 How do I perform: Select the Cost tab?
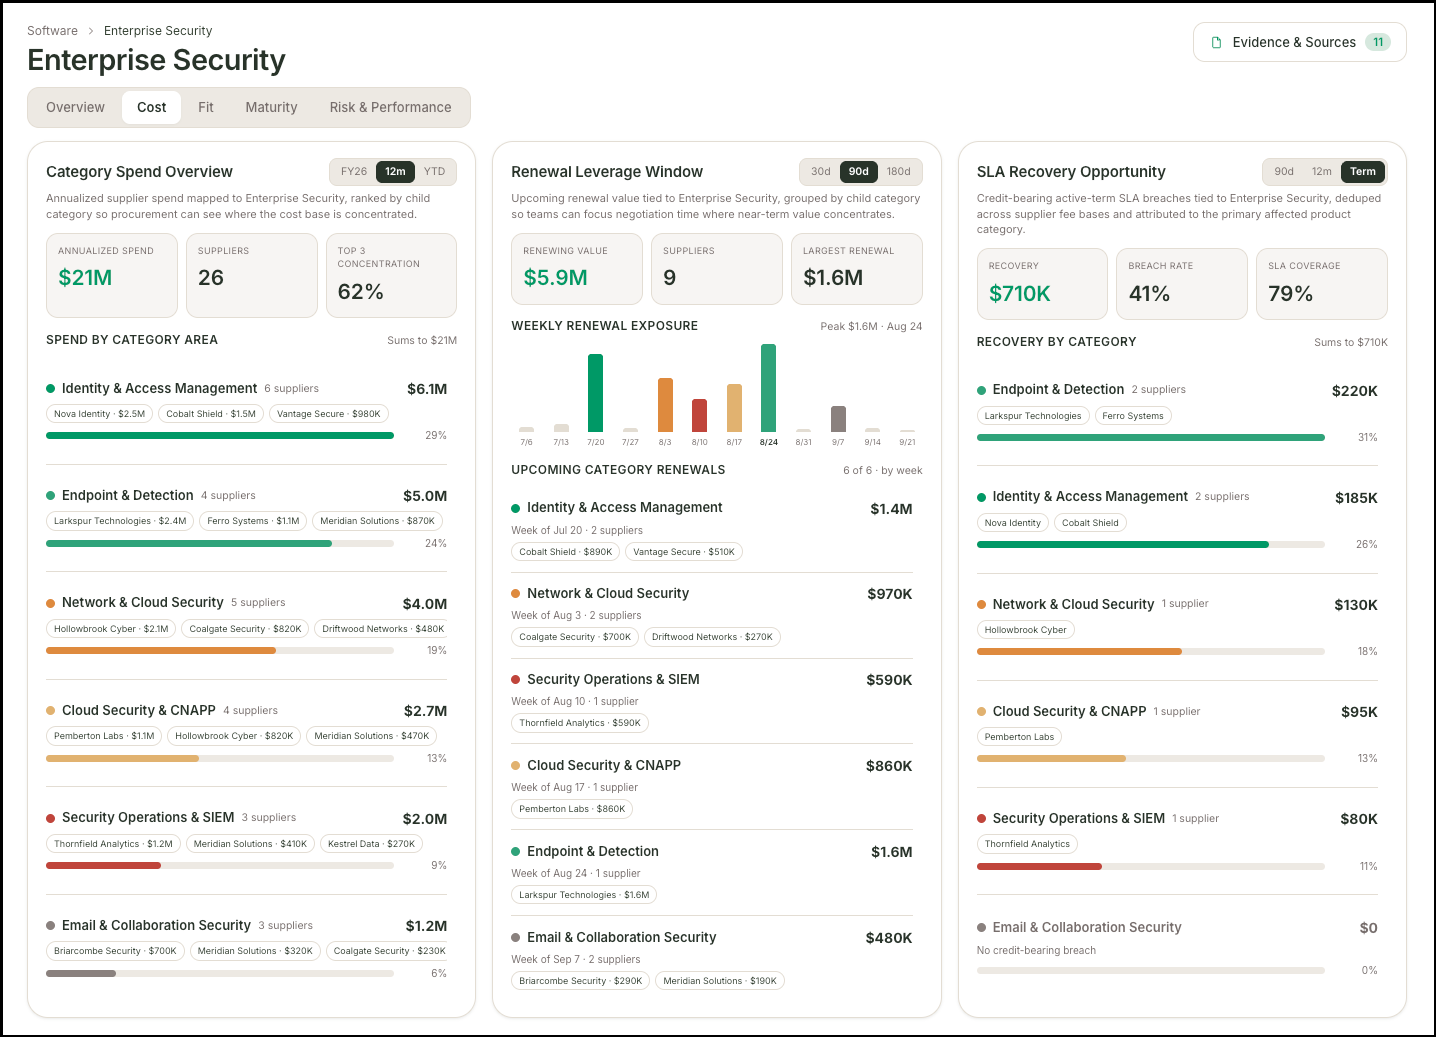(x=152, y=107)
